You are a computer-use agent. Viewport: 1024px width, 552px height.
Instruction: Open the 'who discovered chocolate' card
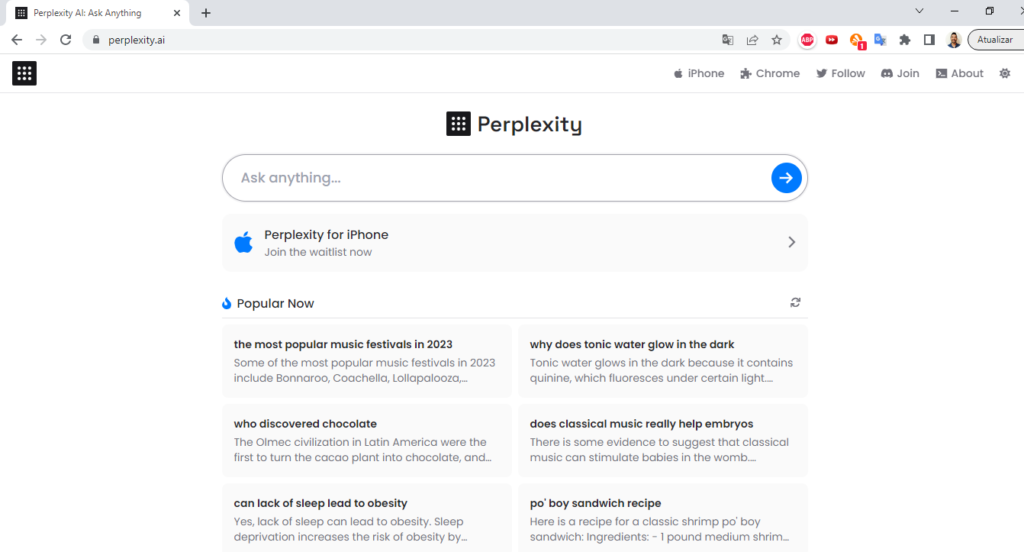point(367,440)
